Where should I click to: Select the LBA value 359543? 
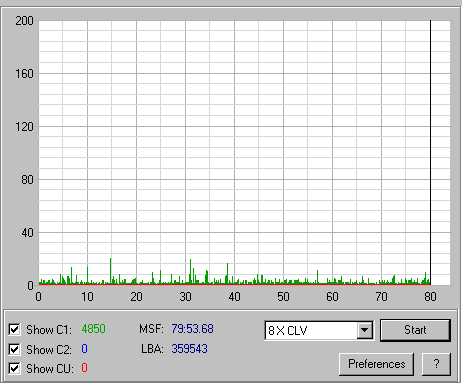coord(189,349)
